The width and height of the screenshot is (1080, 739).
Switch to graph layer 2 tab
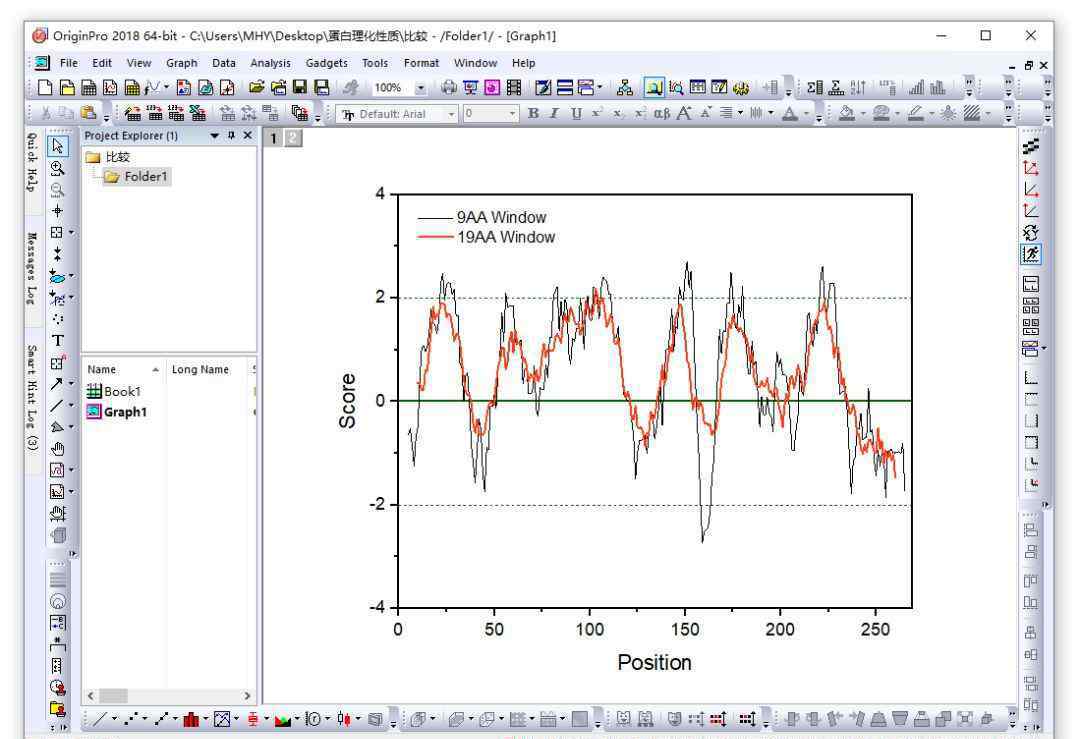[x=293, y=138]
